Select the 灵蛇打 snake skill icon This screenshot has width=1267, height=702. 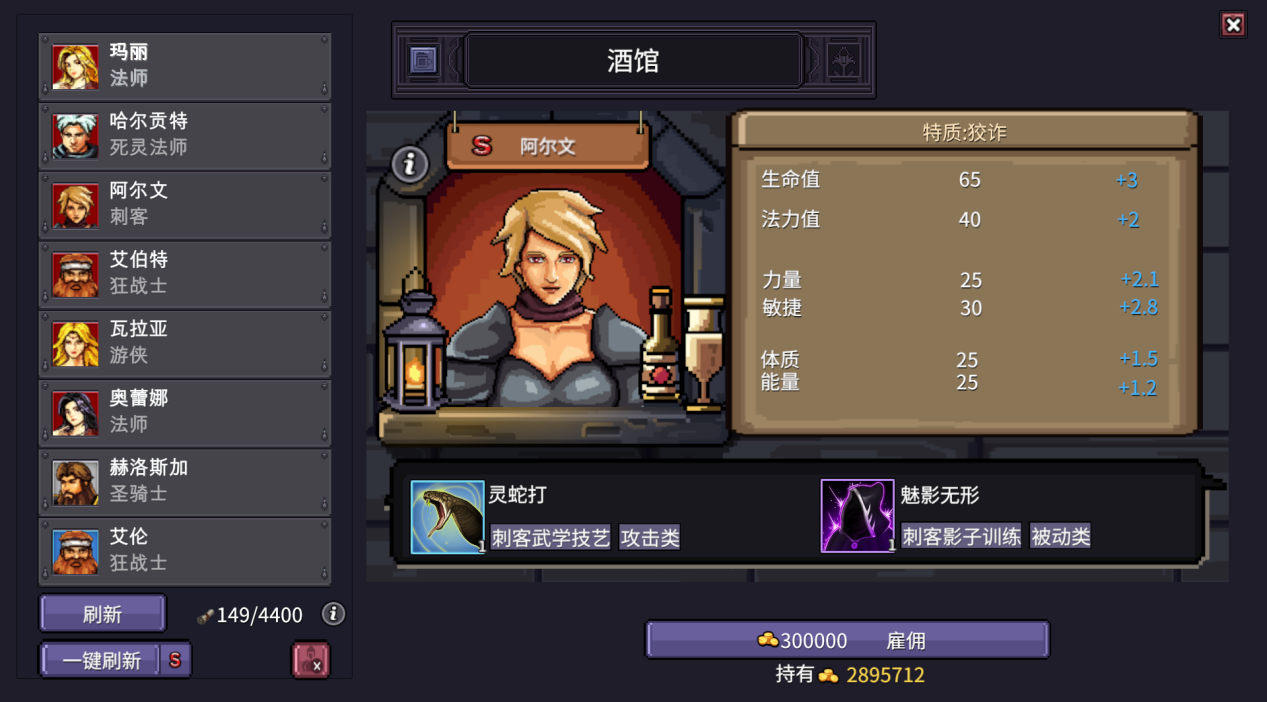click(x=447, y=517)
